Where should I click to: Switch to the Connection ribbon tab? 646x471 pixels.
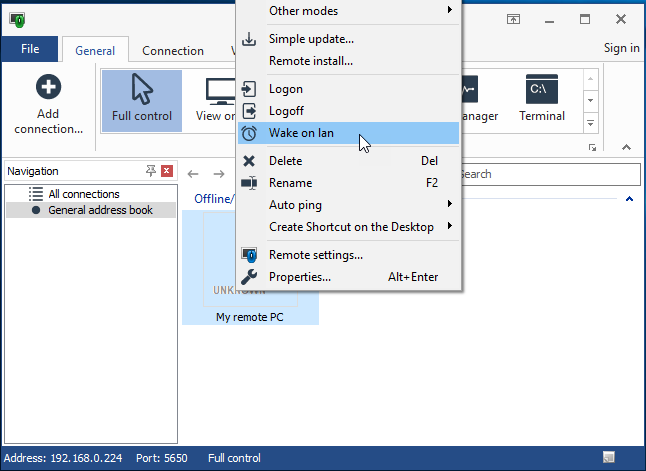click(x=173, y=51)
